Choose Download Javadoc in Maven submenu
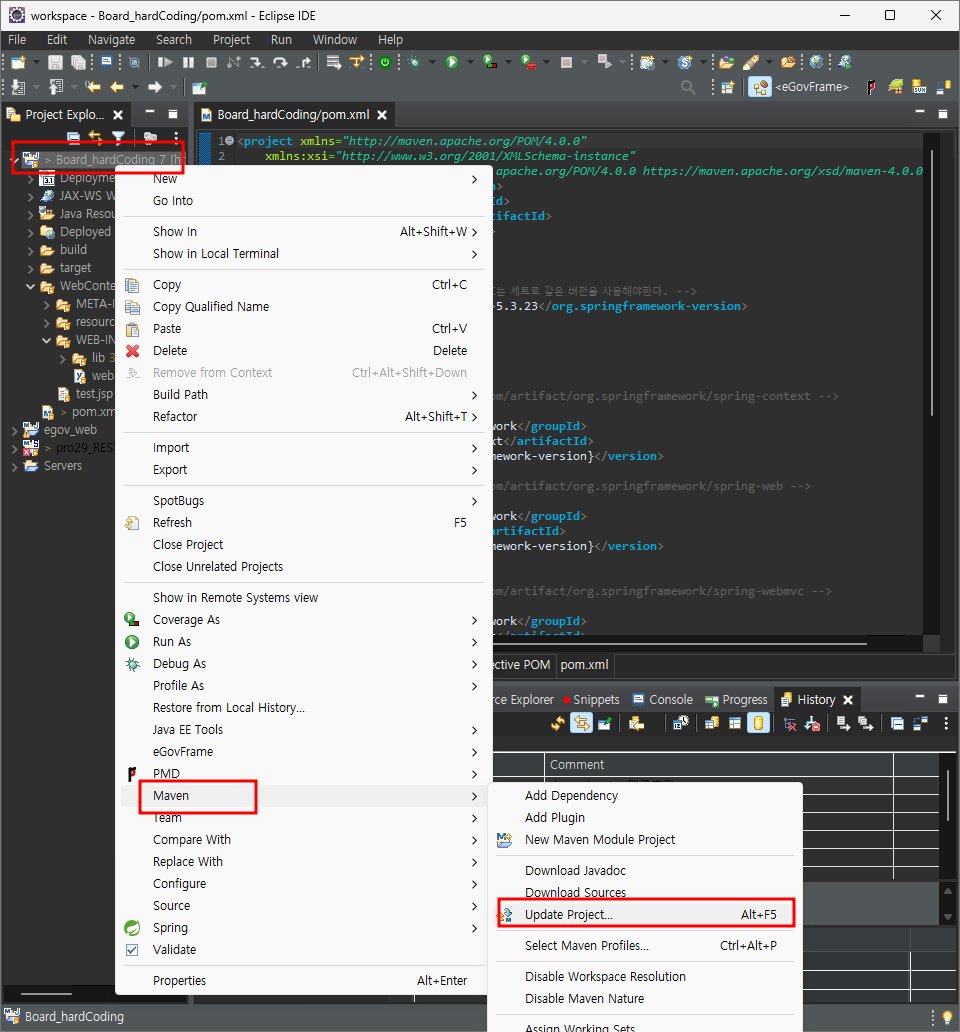This screenshot has width=960, height=1032. coord(645,871)
